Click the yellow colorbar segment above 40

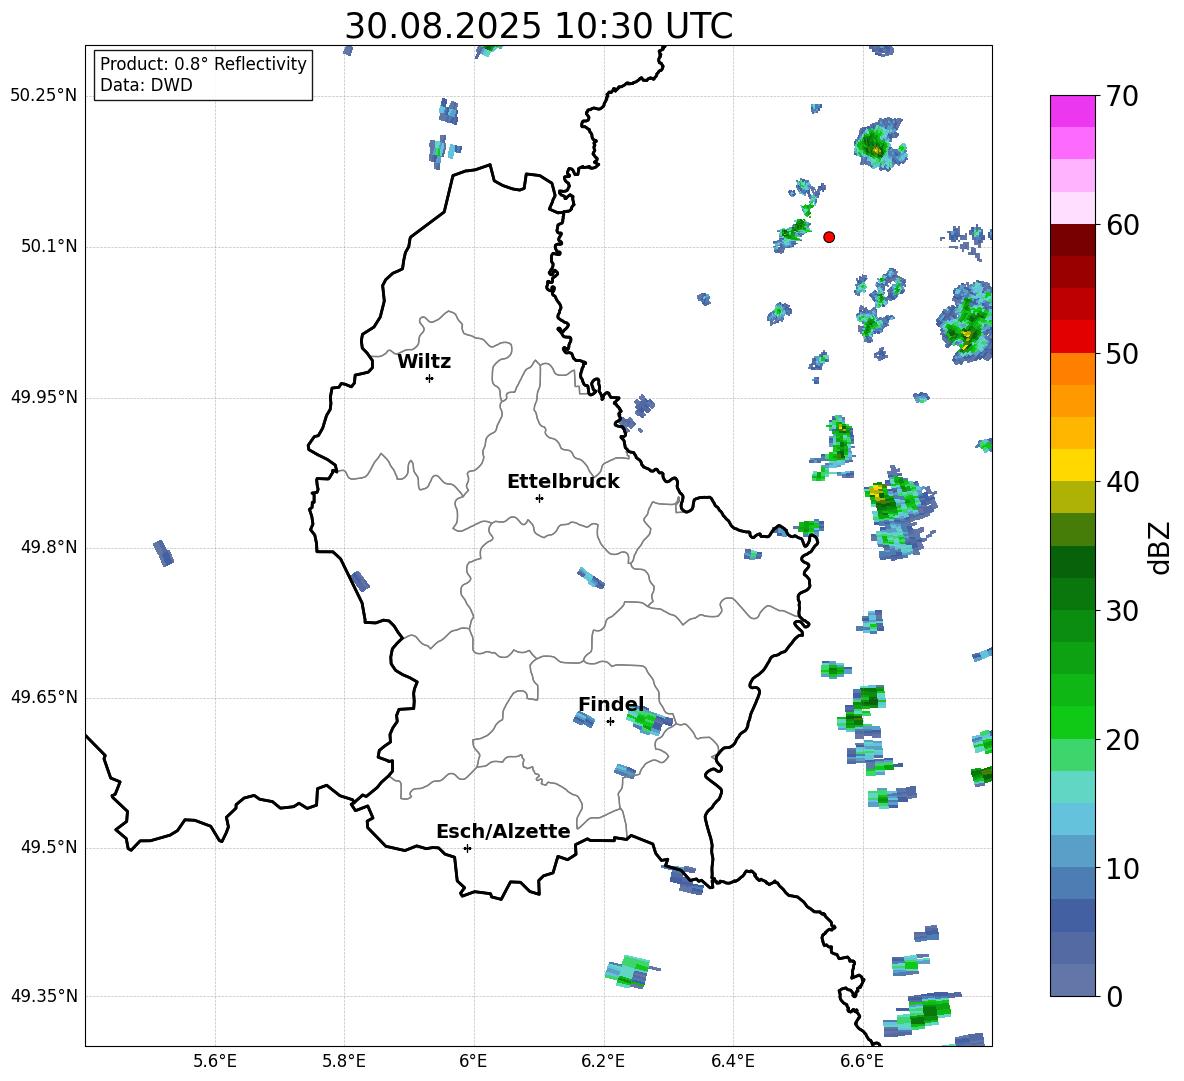1073,466
